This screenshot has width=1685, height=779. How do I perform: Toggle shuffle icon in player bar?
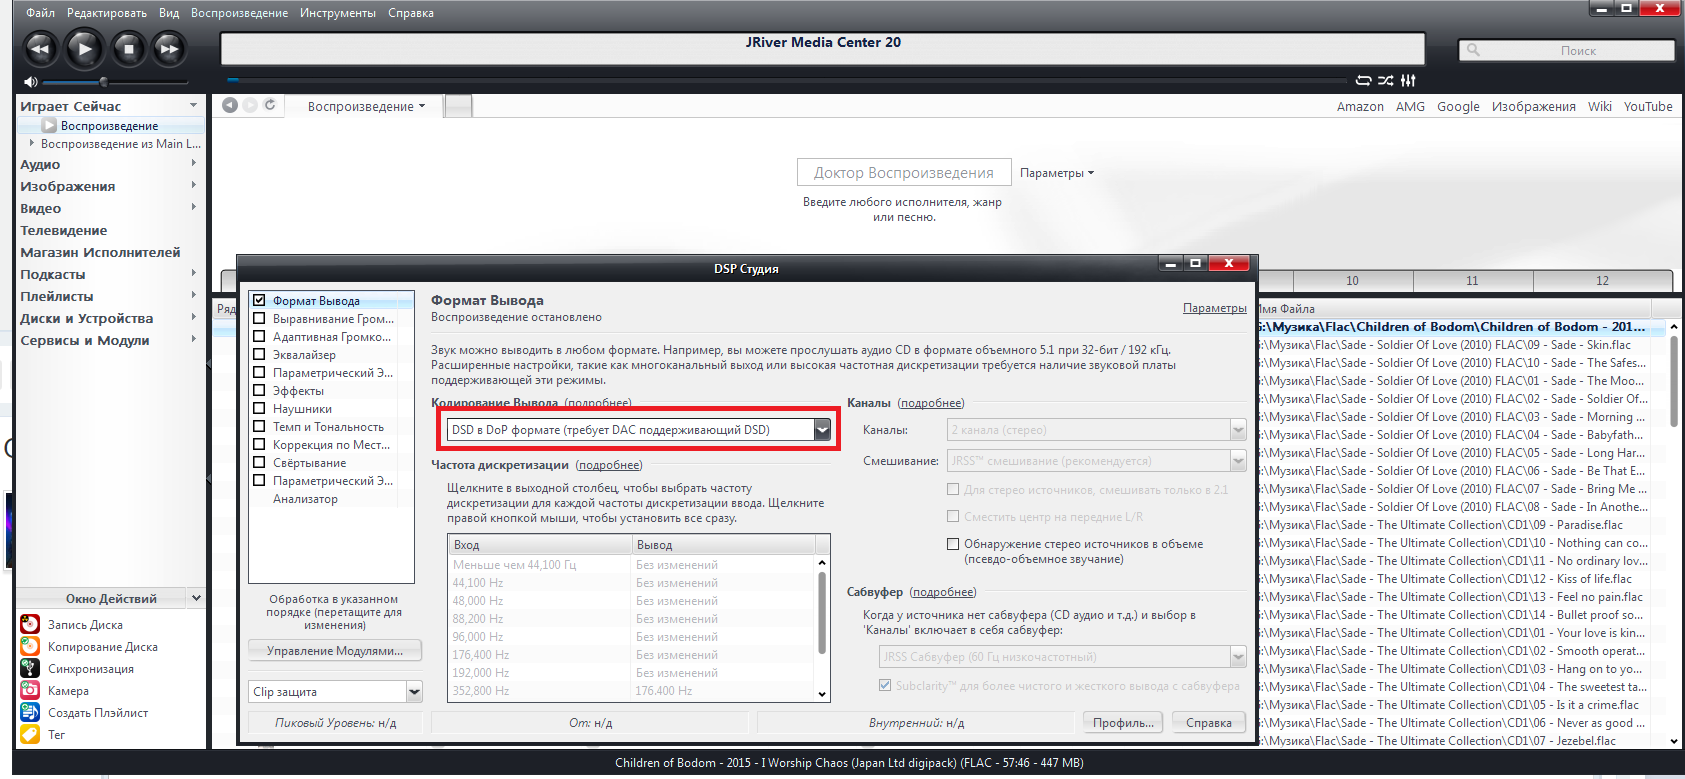tap(1385, 80)
